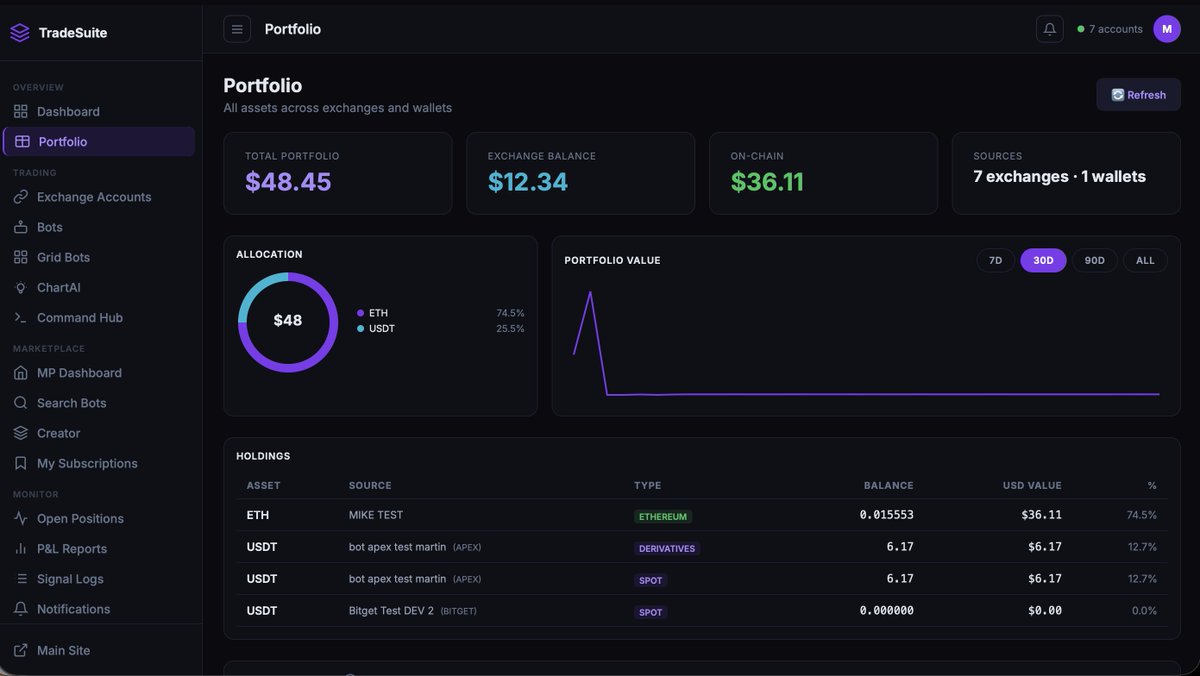Refresh the portfolio data

pyautogui.click(x=1138, y=95)
